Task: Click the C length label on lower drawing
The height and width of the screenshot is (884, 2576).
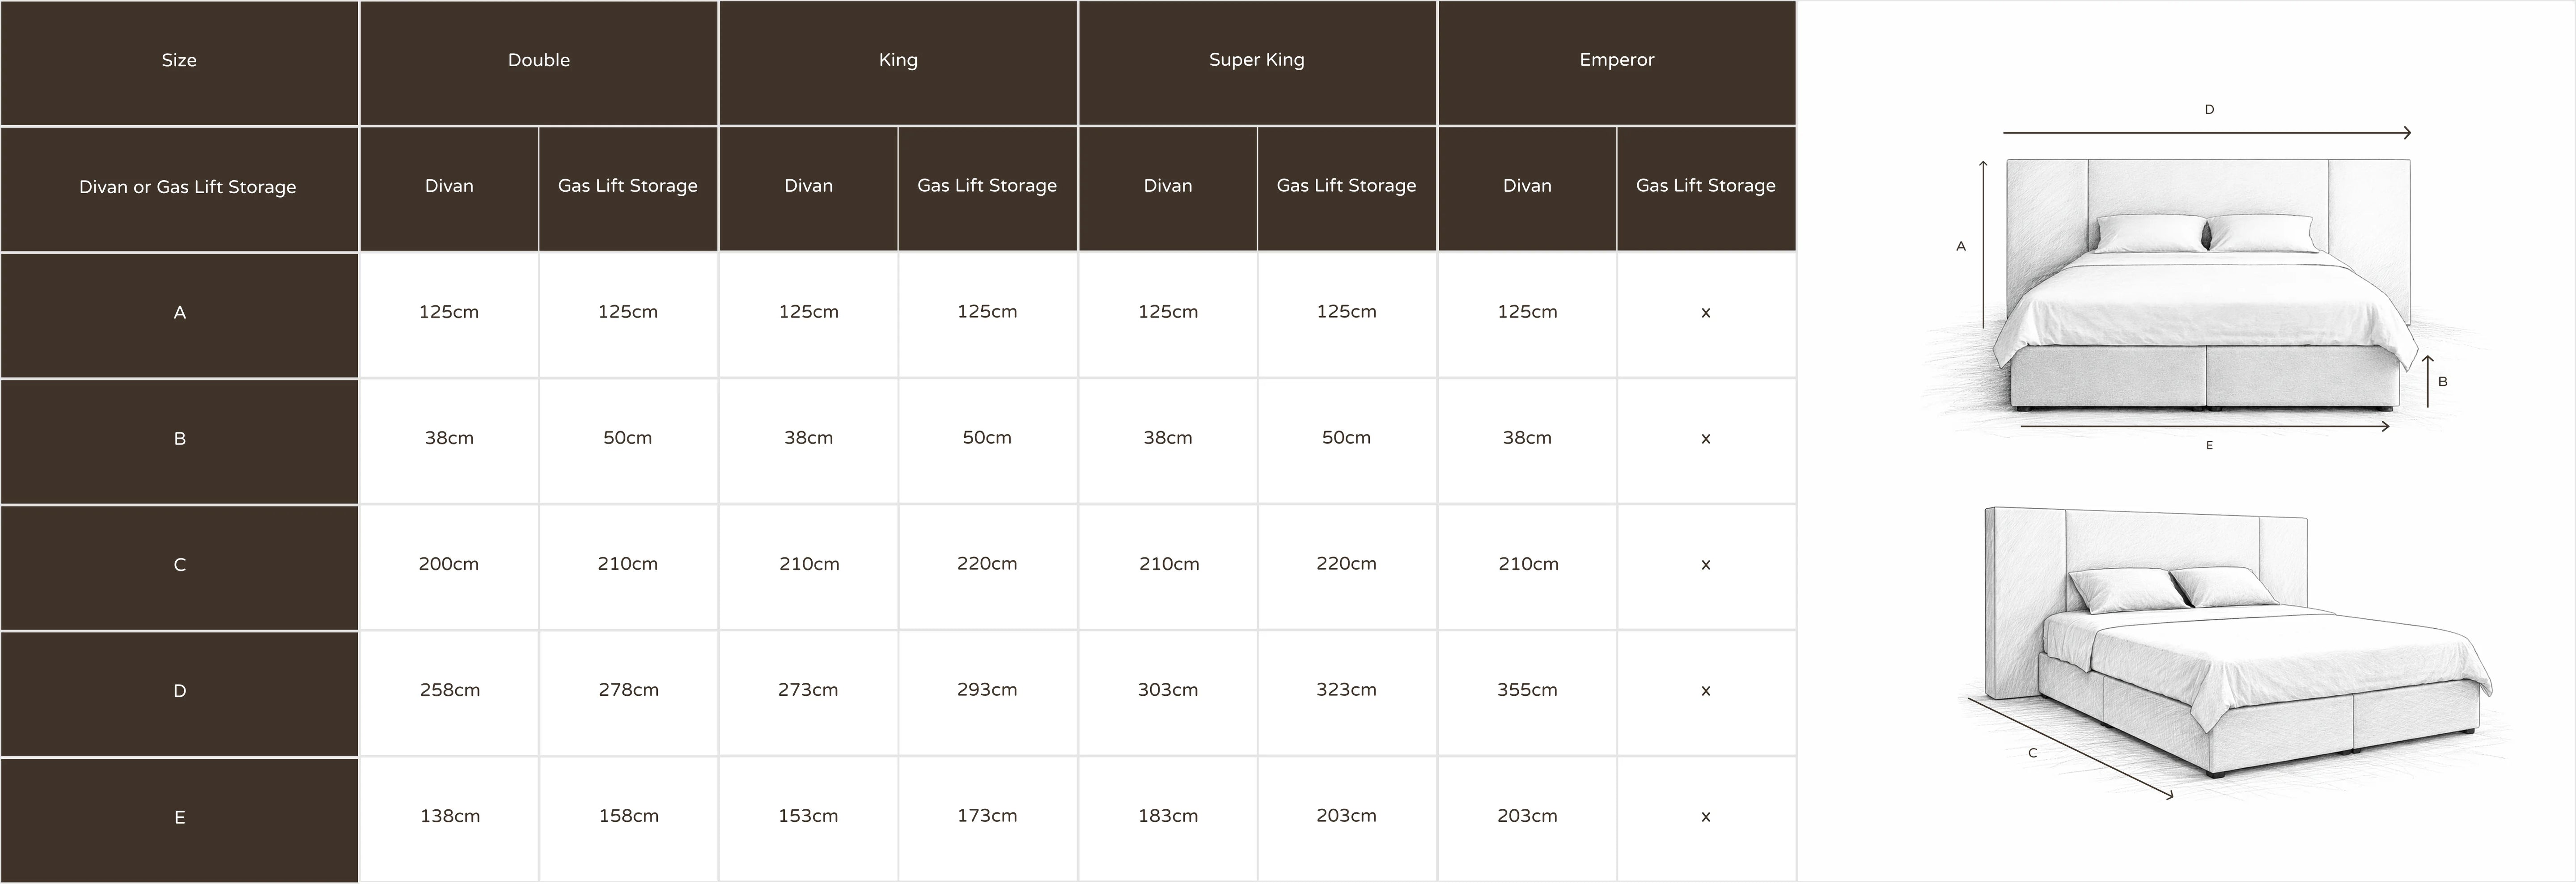Action: click(2032, 753)
